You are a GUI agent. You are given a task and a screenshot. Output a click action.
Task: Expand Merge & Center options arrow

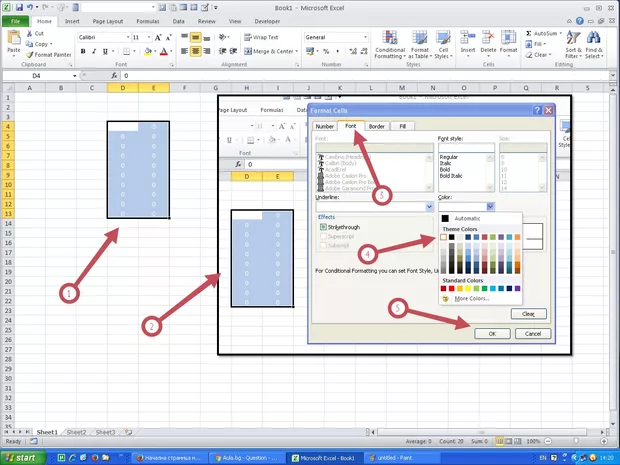coord(297,51)
